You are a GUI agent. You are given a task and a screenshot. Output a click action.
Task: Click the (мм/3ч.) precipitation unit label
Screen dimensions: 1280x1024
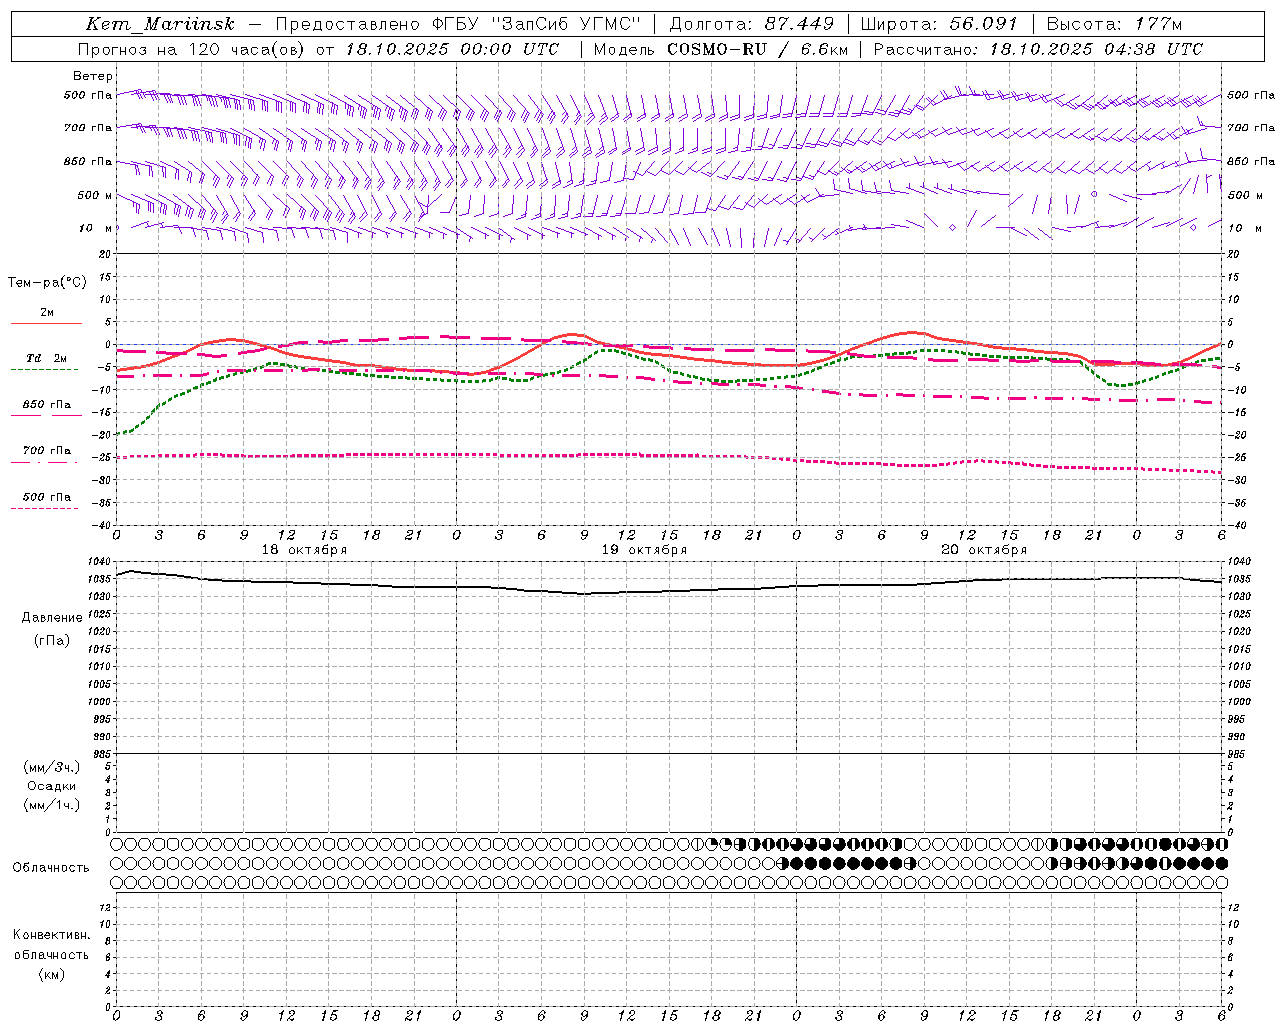[x=52, y=767]
